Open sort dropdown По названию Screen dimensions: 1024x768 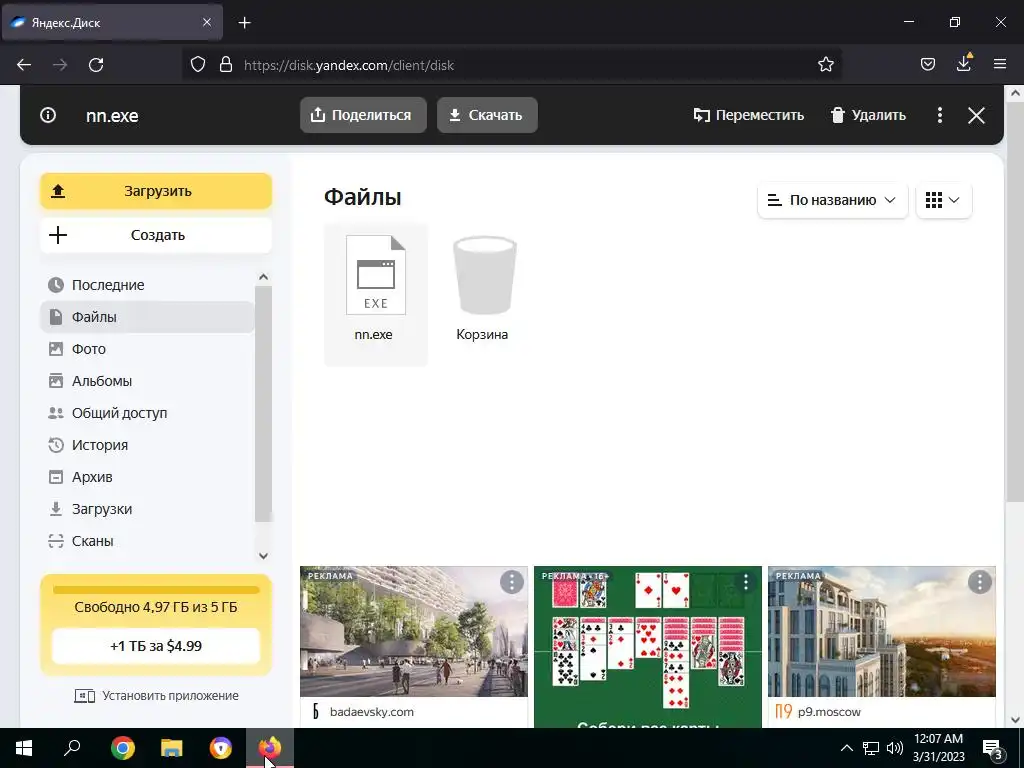tap(833, 200)
